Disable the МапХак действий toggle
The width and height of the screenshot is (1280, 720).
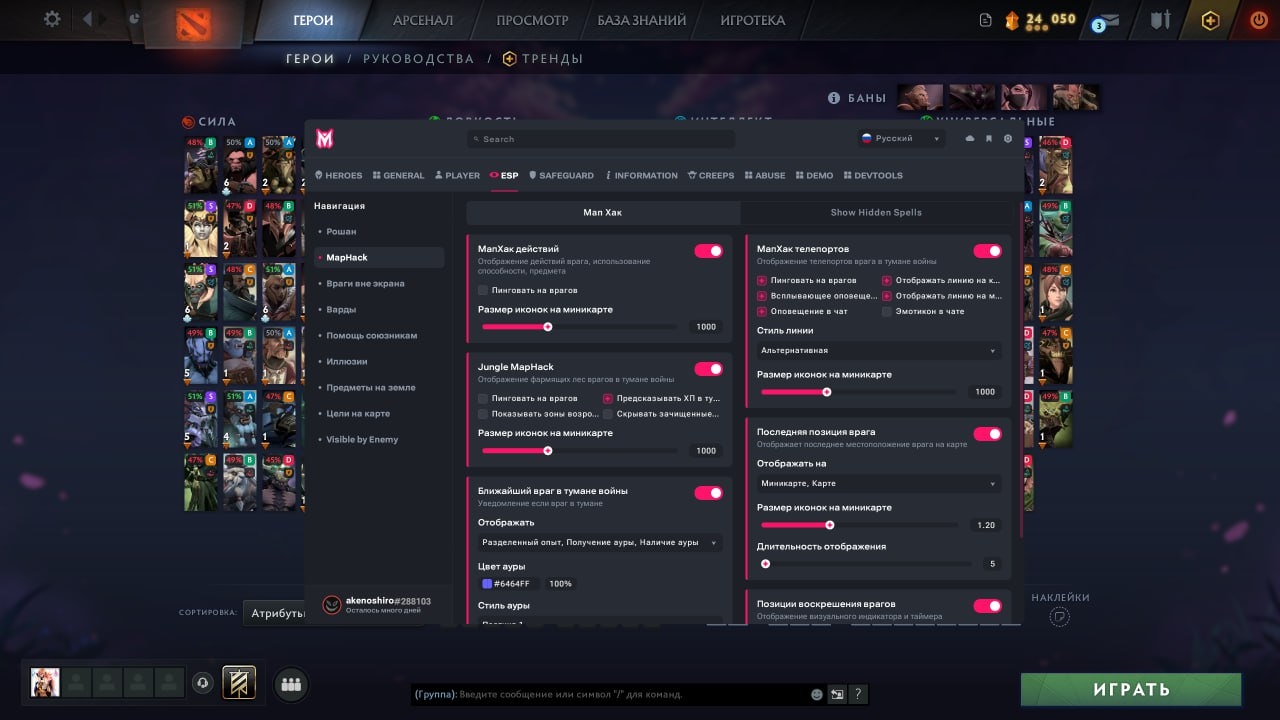707,251
